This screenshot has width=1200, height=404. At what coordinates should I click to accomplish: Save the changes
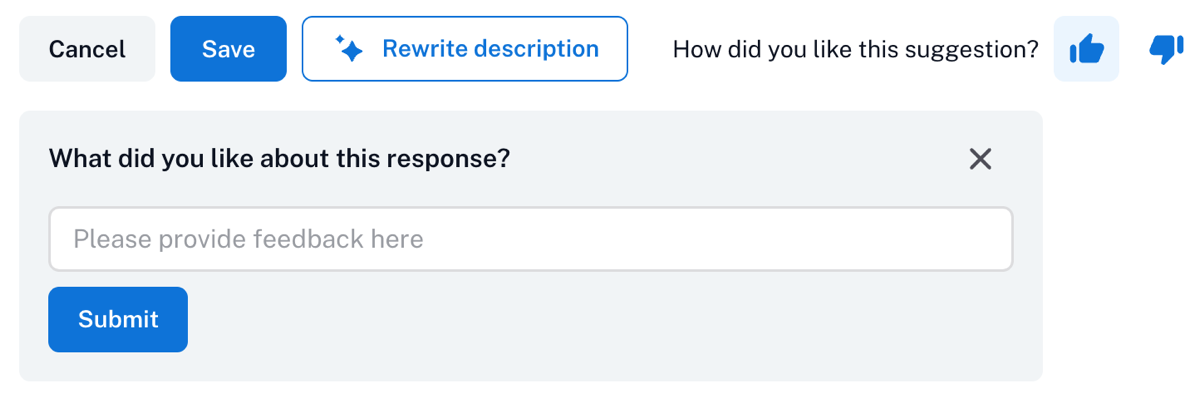pos(228,49)
